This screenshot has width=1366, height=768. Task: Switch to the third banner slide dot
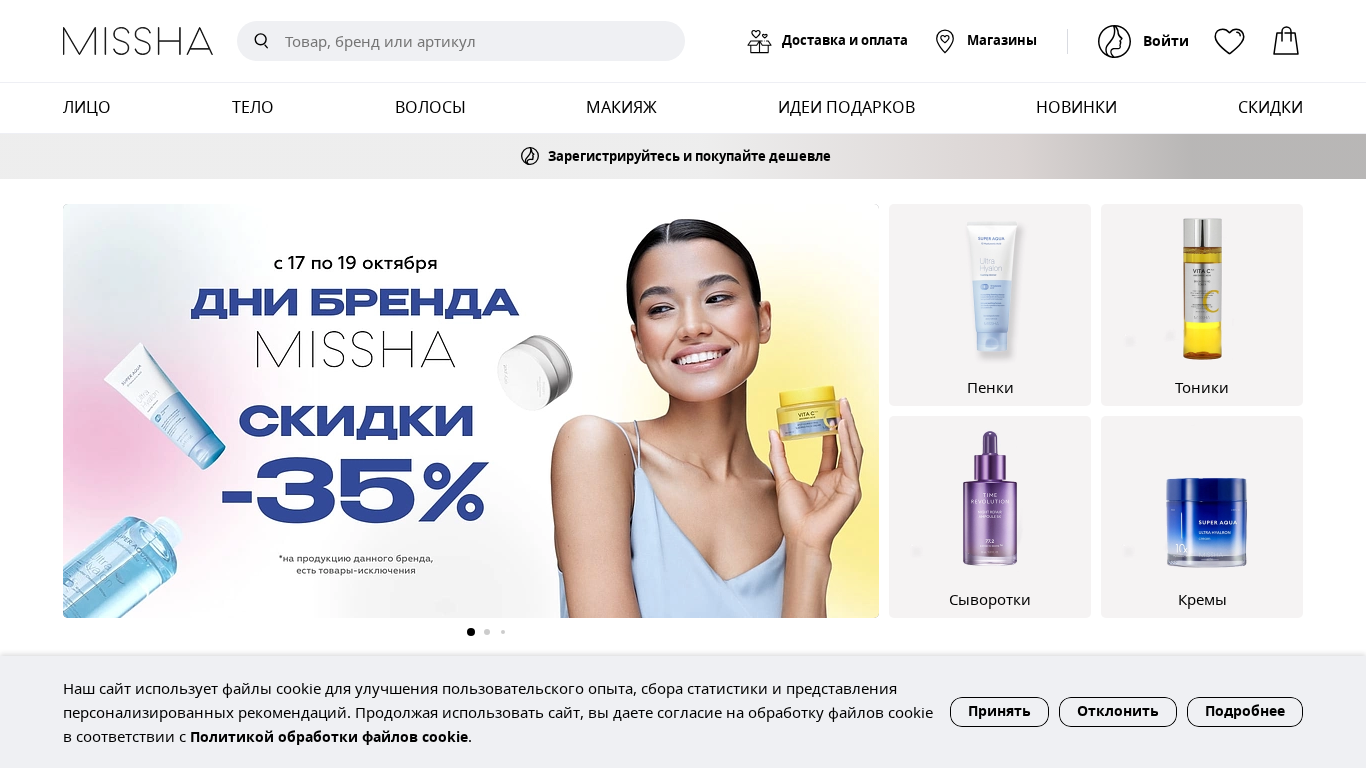tap(503, 632)
